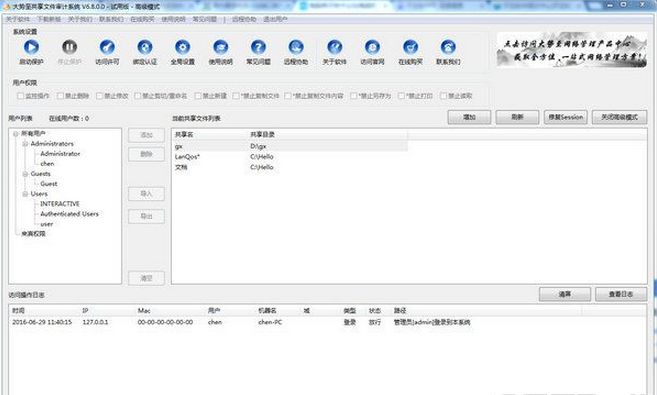Image resolution: width=657 pixels, height=395 pixels.
Task: Click the 关闭高级模式 button
Action: click(619, 117)
